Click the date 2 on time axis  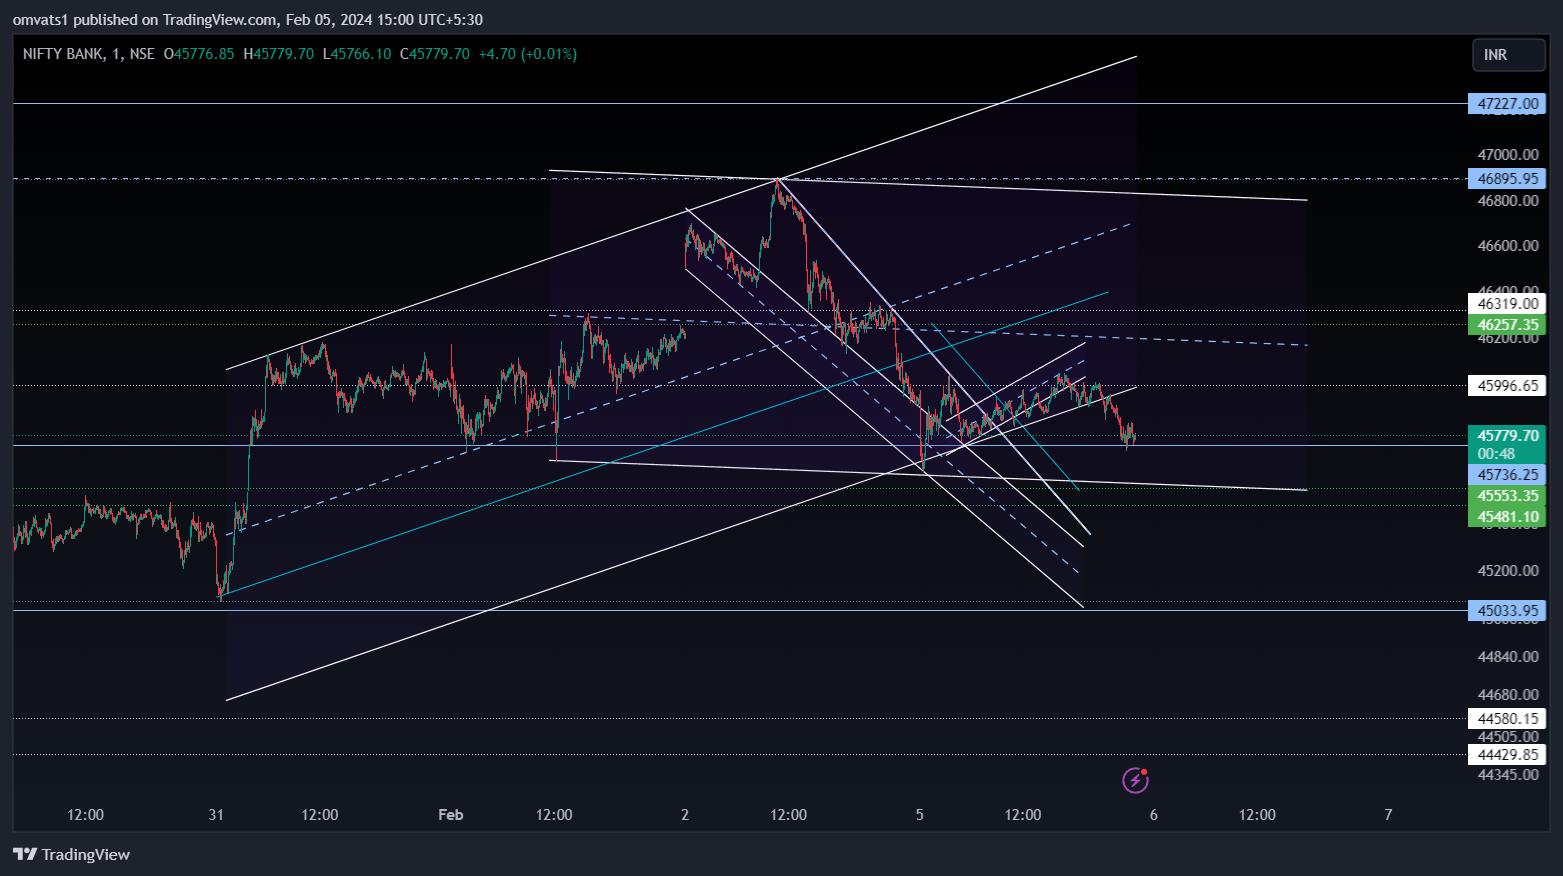click(x=685, y=815)
